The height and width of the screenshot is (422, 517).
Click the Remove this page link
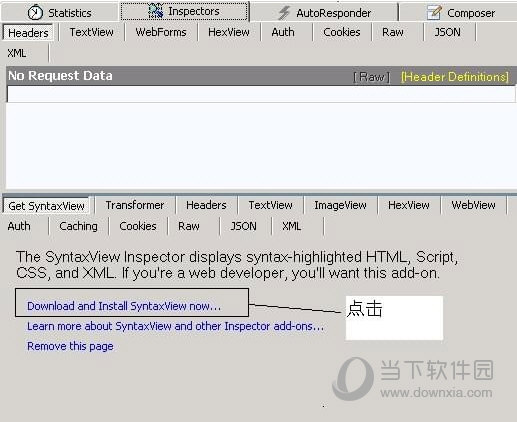[70, 346]
